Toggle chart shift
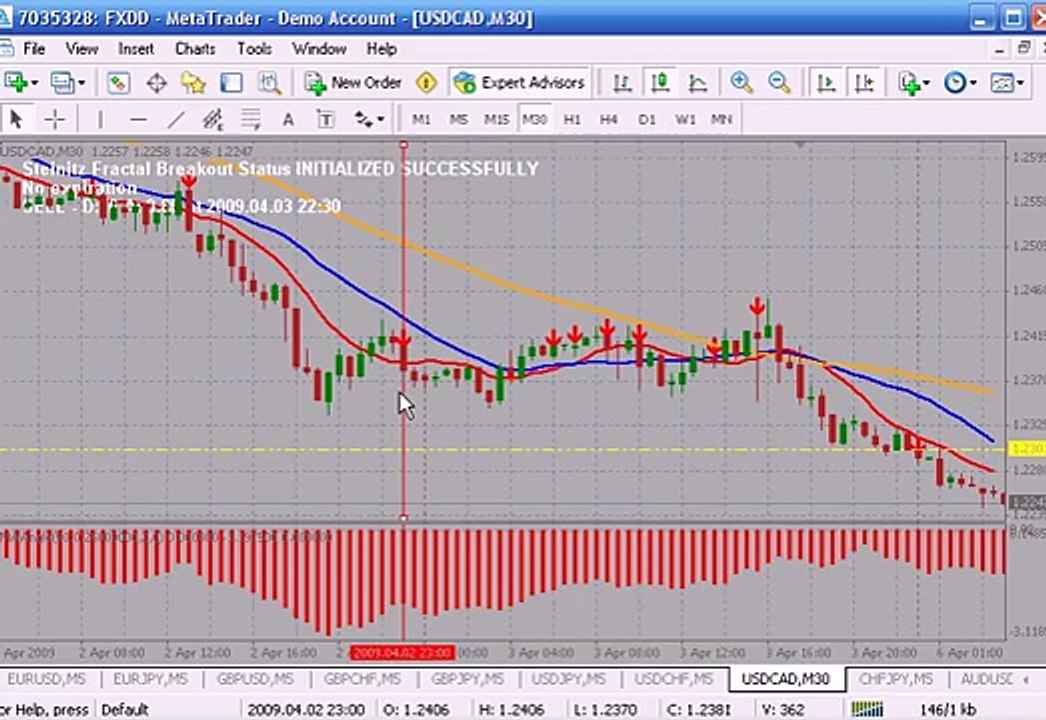The width and height of the screenshot is (1046, 720). 864,83
